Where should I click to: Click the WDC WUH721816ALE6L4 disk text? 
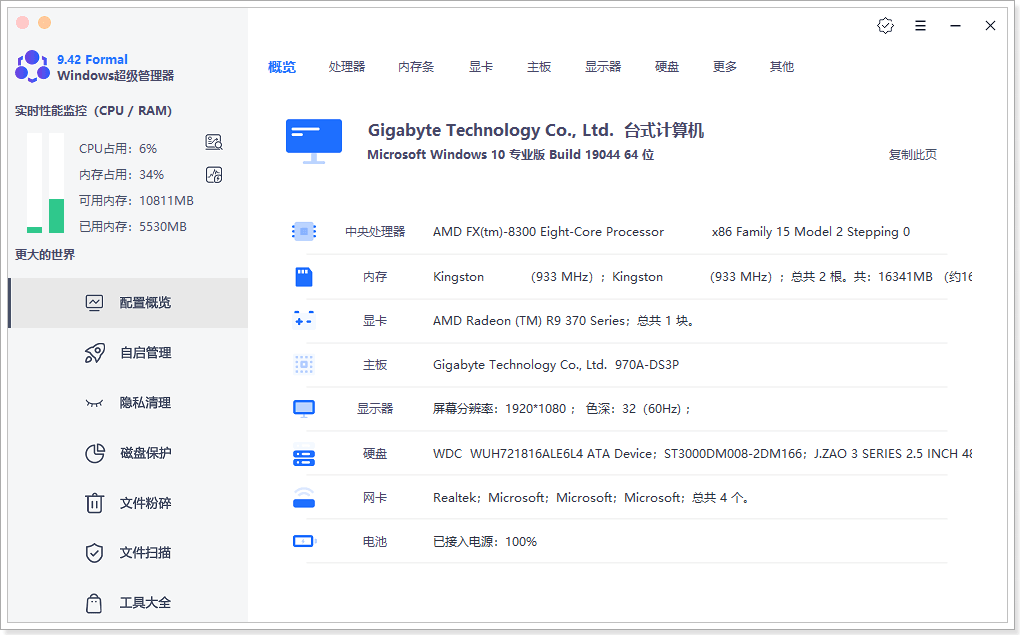543,453
